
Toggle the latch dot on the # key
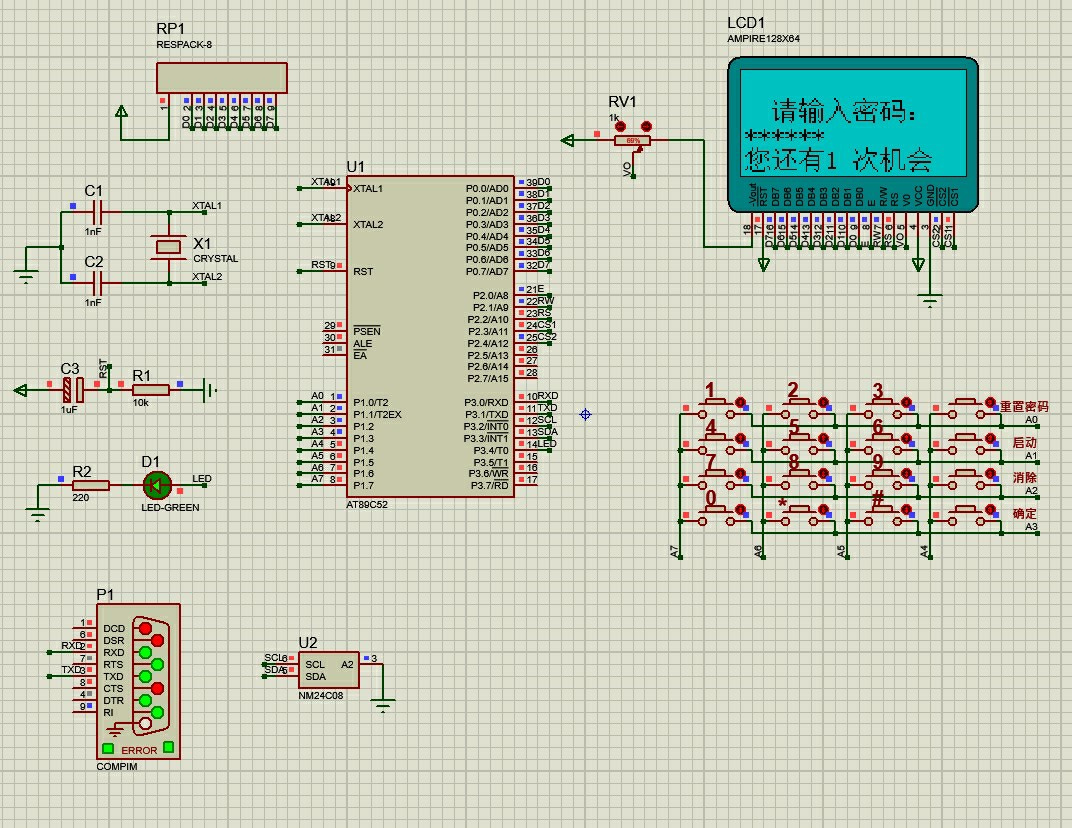[x=907, y=509]
